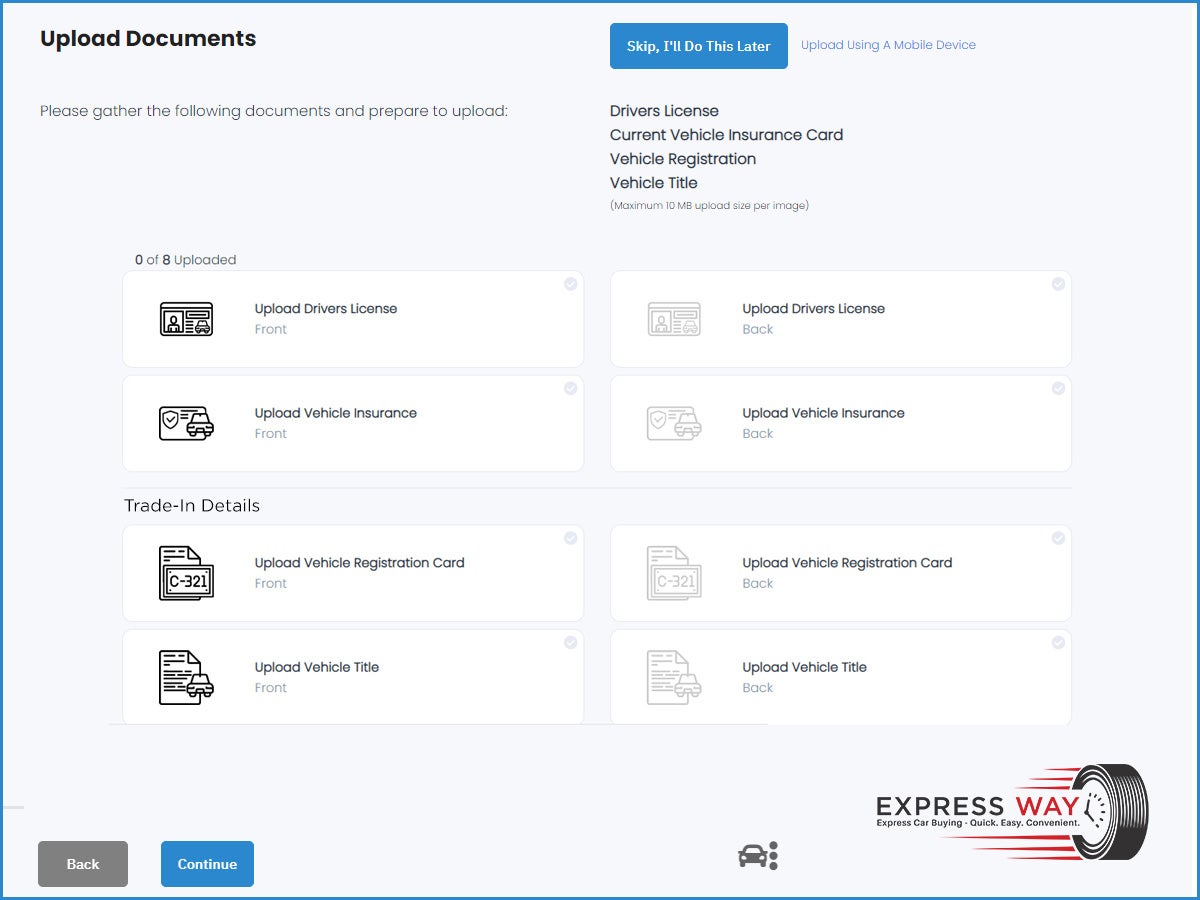Screen dimensions: 1200x900
Task: Go back with the gray Back button
Action: [x=83, y=864]
